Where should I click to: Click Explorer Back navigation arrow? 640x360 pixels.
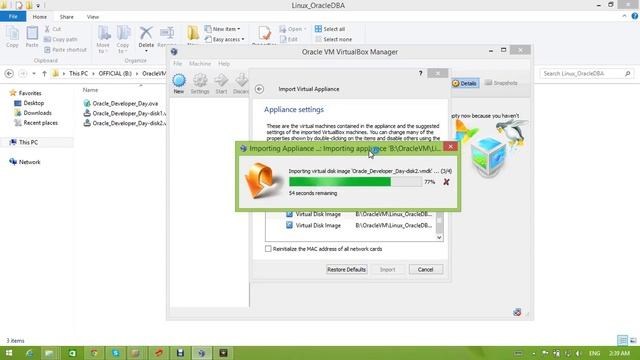[x=9, y=73]
